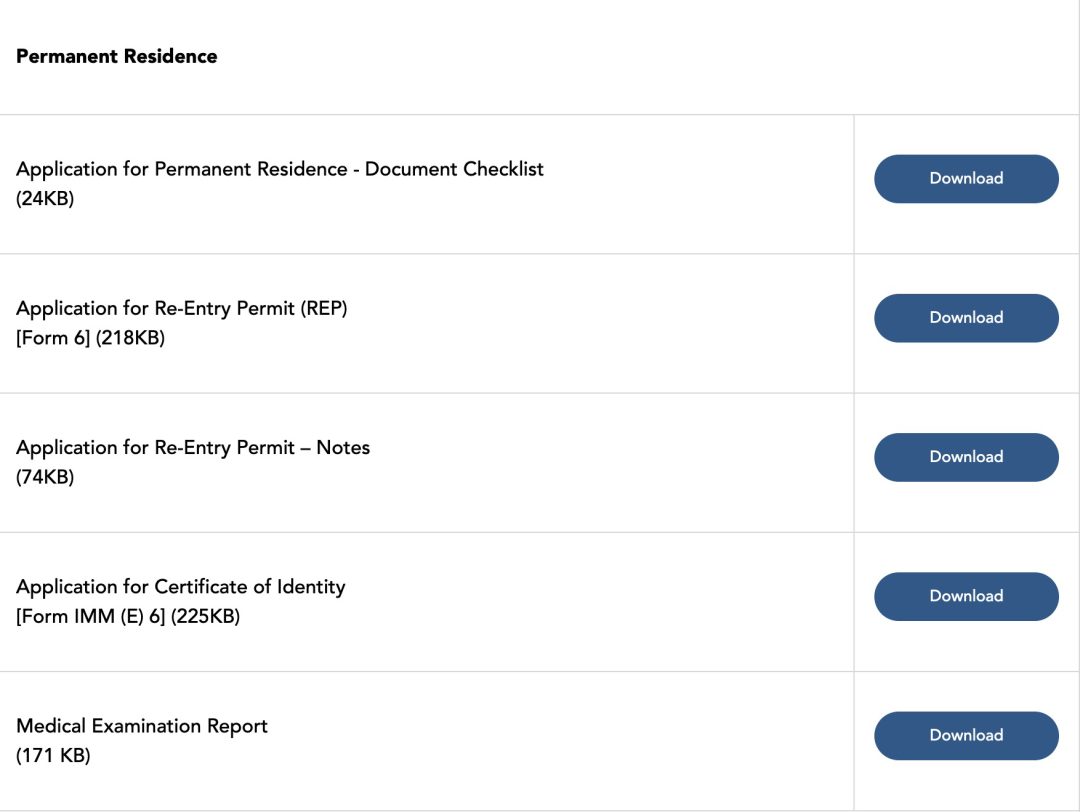Click 'Application for Re-Entry Permit (REP)' title text
The height and width of the screenshot is (812, 1080).
pyautogui.click(x=181, y=308)
